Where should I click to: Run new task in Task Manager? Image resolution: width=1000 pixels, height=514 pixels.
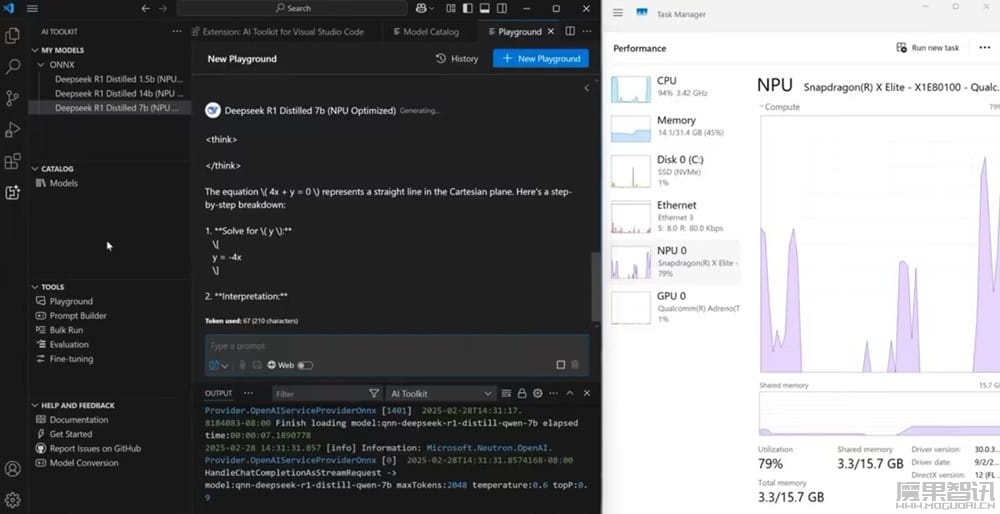click(928, 48)
